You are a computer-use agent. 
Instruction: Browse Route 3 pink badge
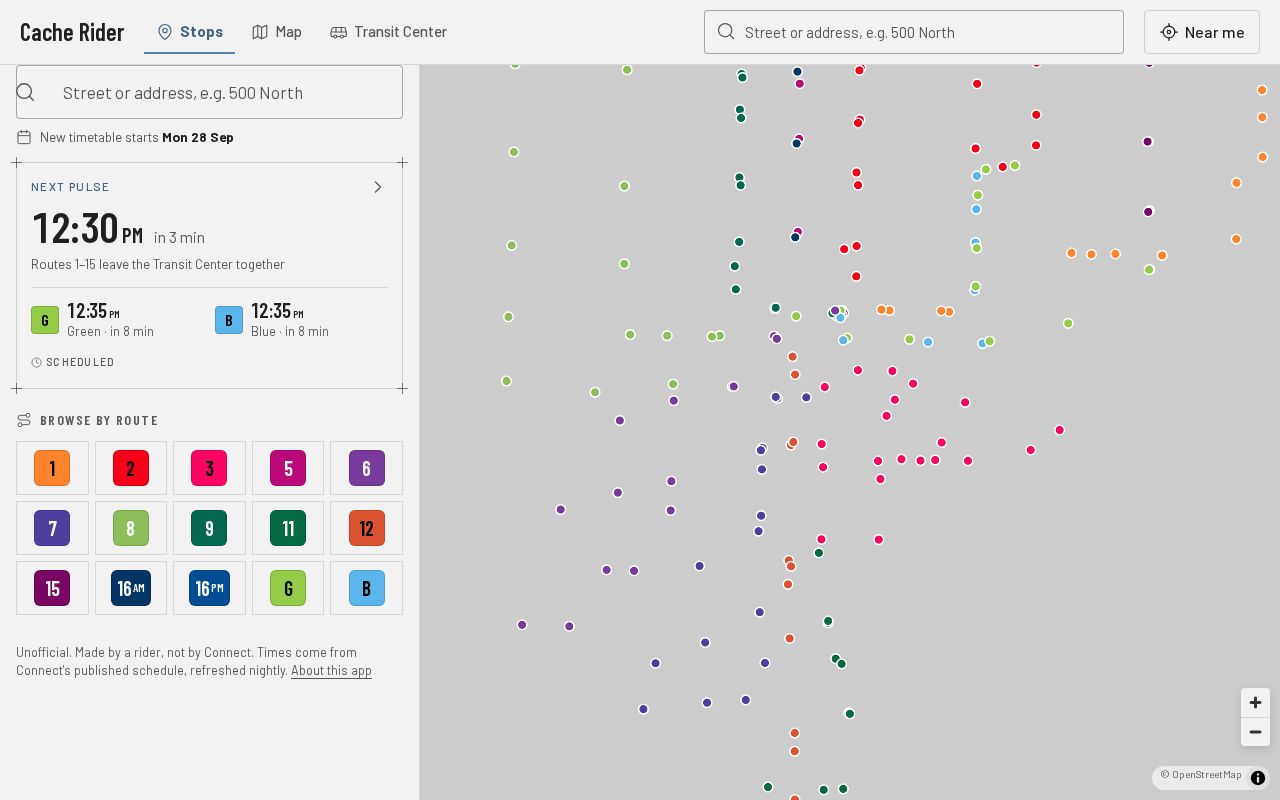click(209, 468)
